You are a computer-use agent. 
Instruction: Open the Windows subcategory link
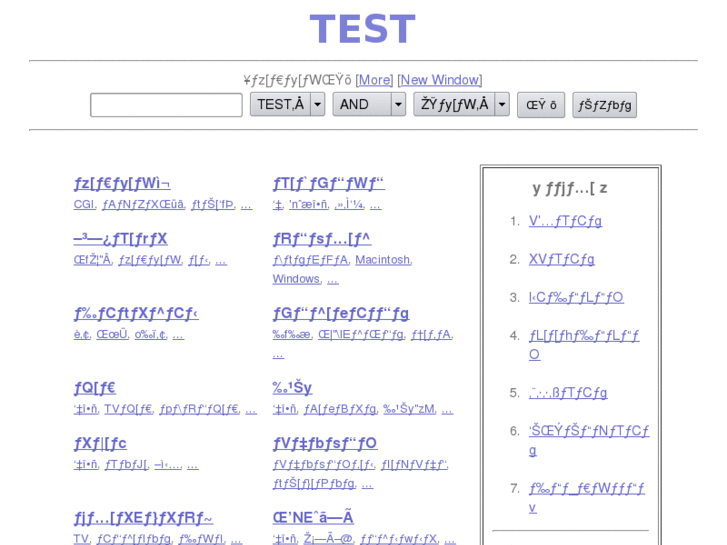[x=296, y=279]
